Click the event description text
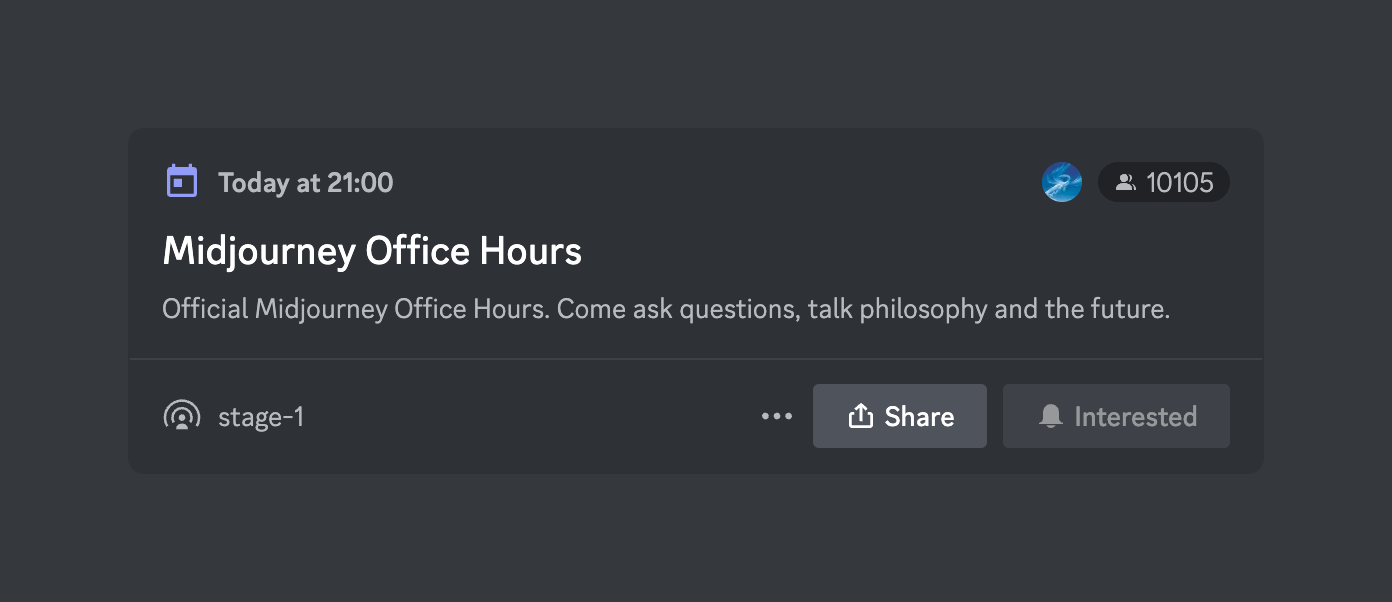The height and width of the screenshot is (602, 1392). (x=666, y=308)
